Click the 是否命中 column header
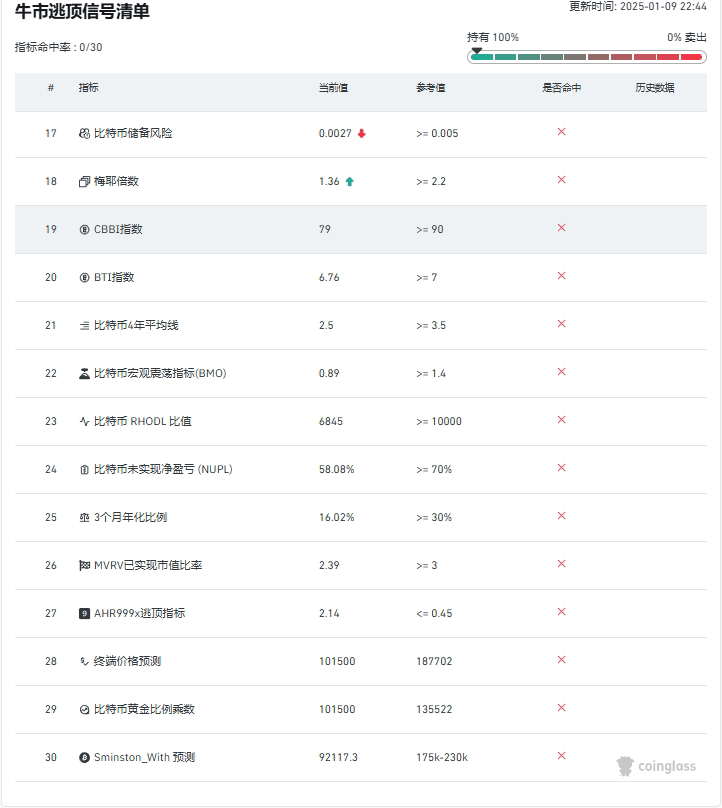Screen dimensions: 722x808 pos(562,88)
